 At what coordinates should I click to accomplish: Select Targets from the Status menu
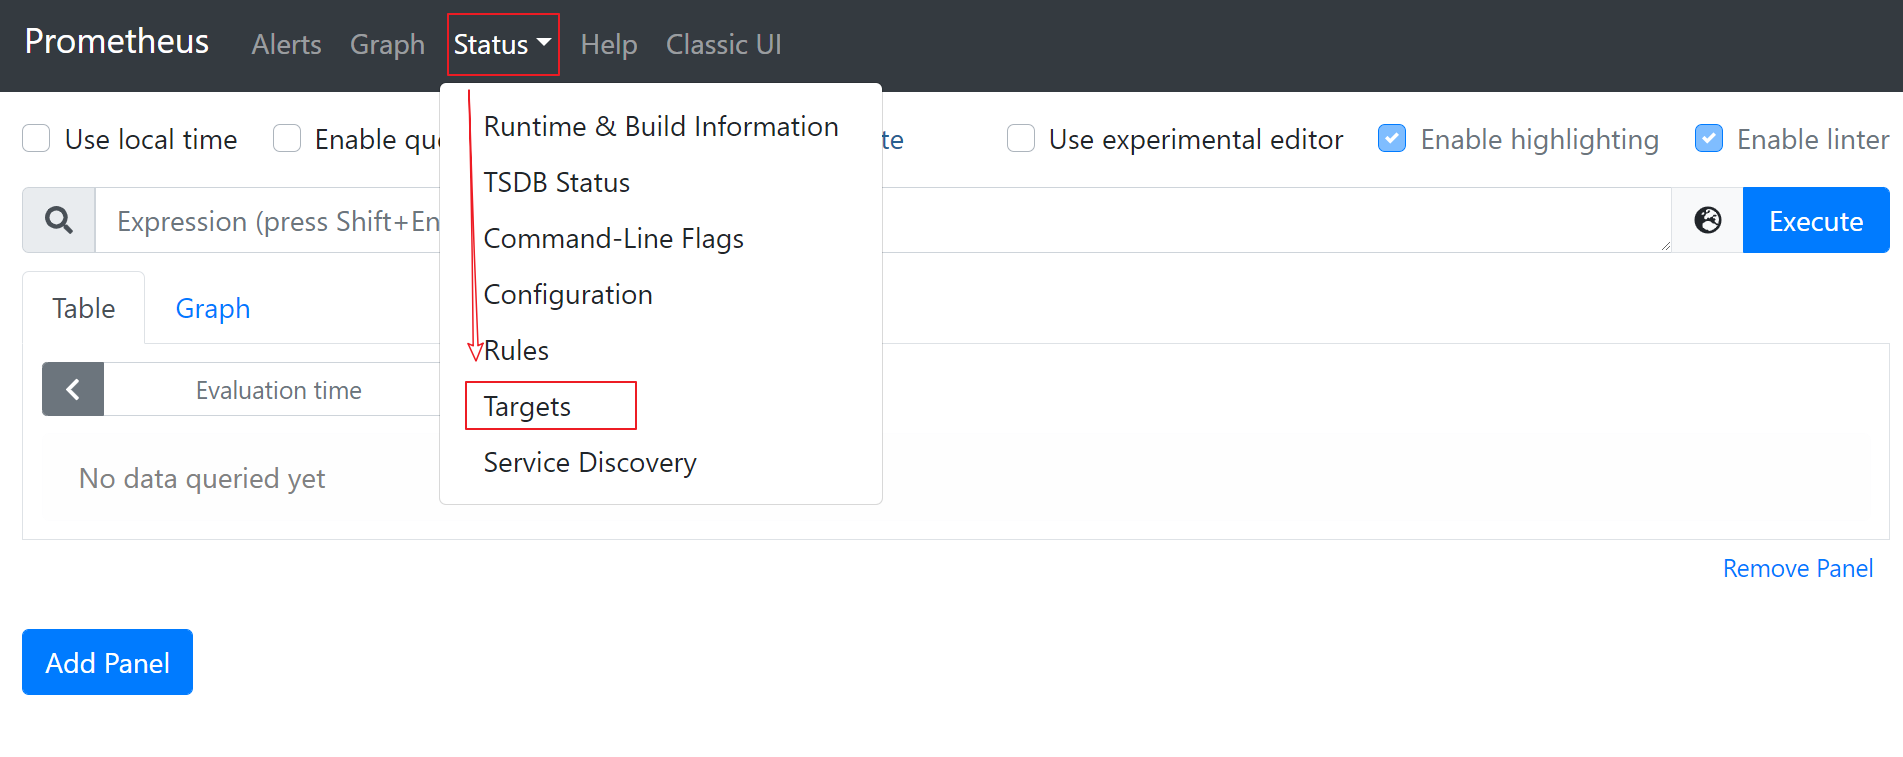tap(527, 406)
